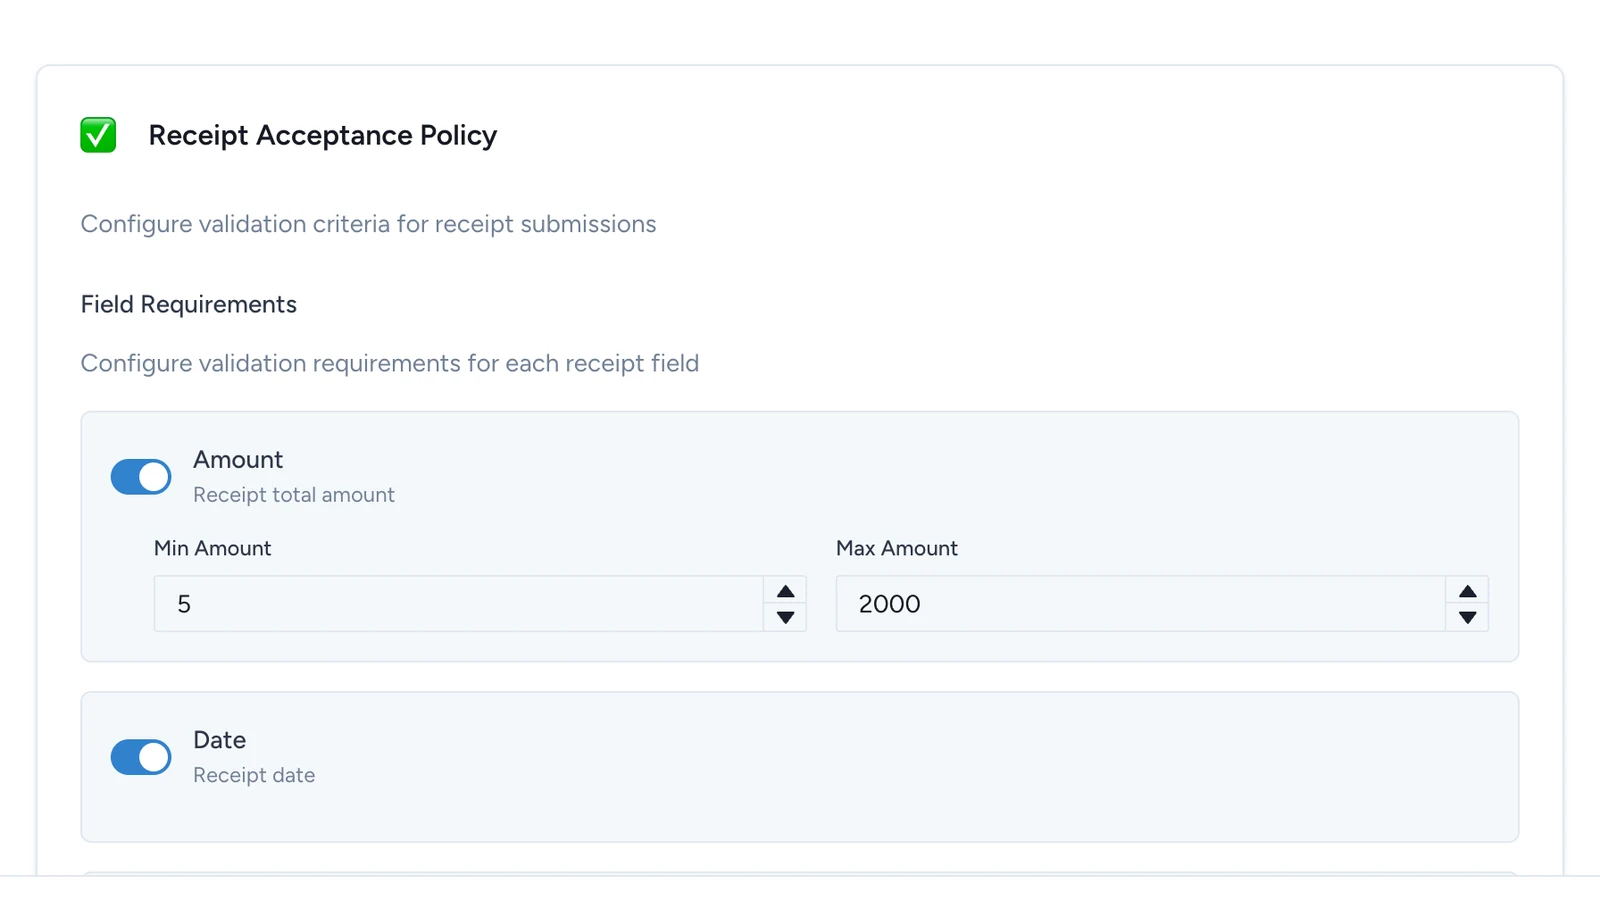Click the Field Requirements section heading

click(189, 304)
